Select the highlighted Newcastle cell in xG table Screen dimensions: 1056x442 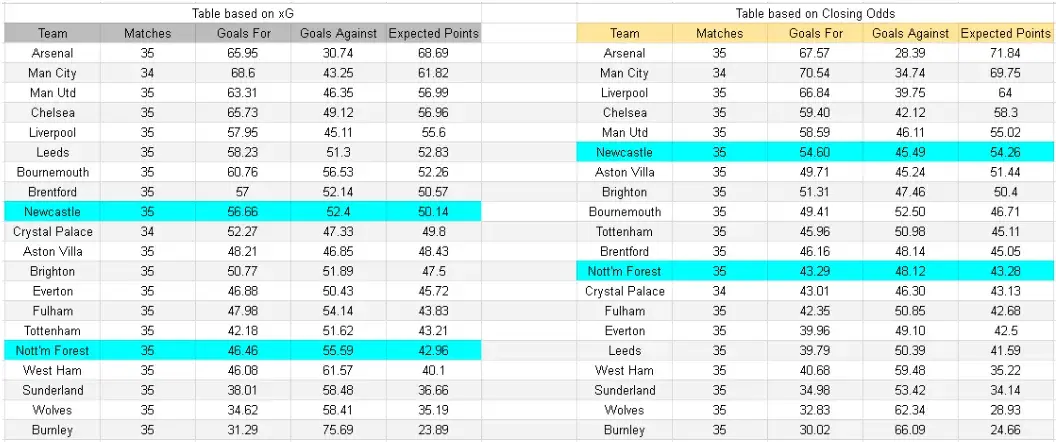tap(53, 212)
